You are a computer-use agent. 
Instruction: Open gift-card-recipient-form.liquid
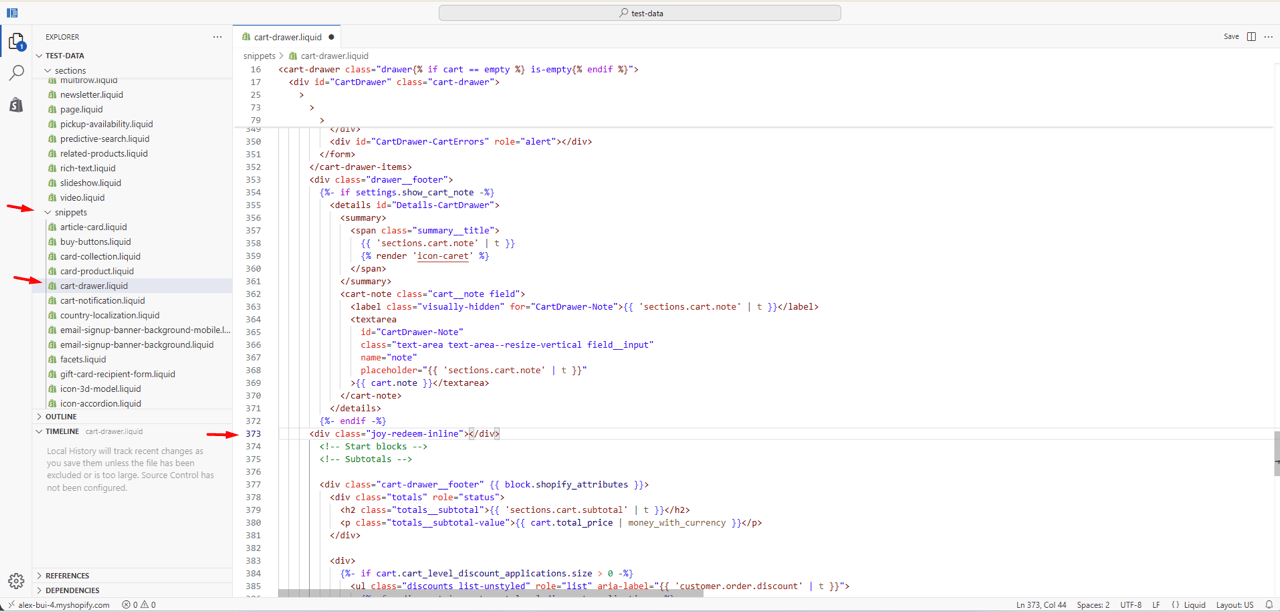pos(117,374)
